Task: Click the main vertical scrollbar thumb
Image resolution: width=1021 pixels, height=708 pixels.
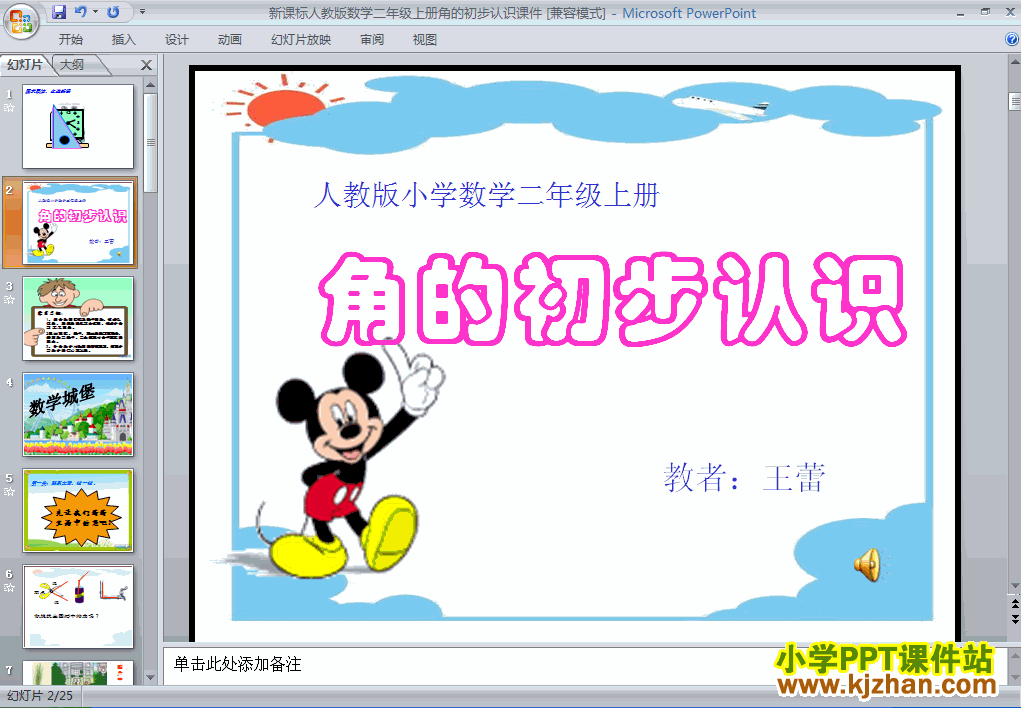Action: [x=1014, y=102]
